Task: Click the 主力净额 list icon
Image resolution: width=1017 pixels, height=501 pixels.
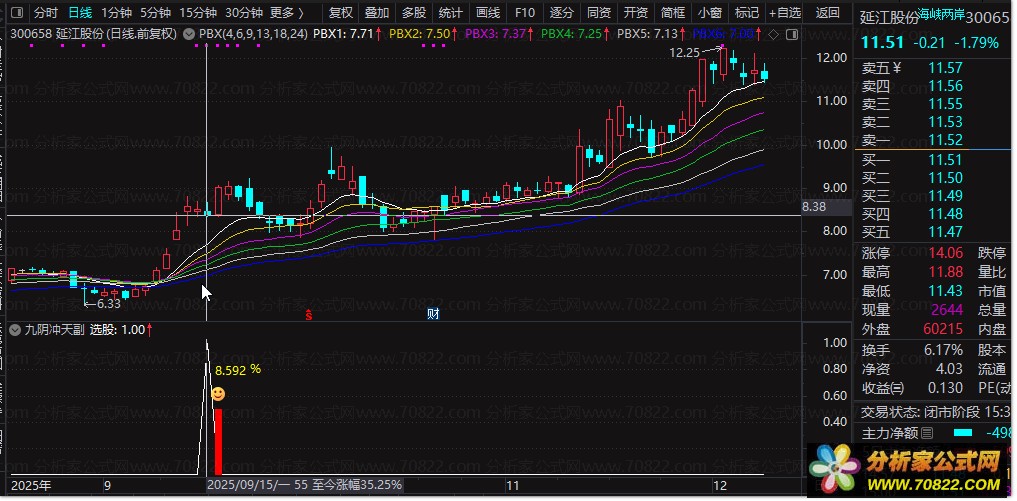Action: [x=927, y=433]
